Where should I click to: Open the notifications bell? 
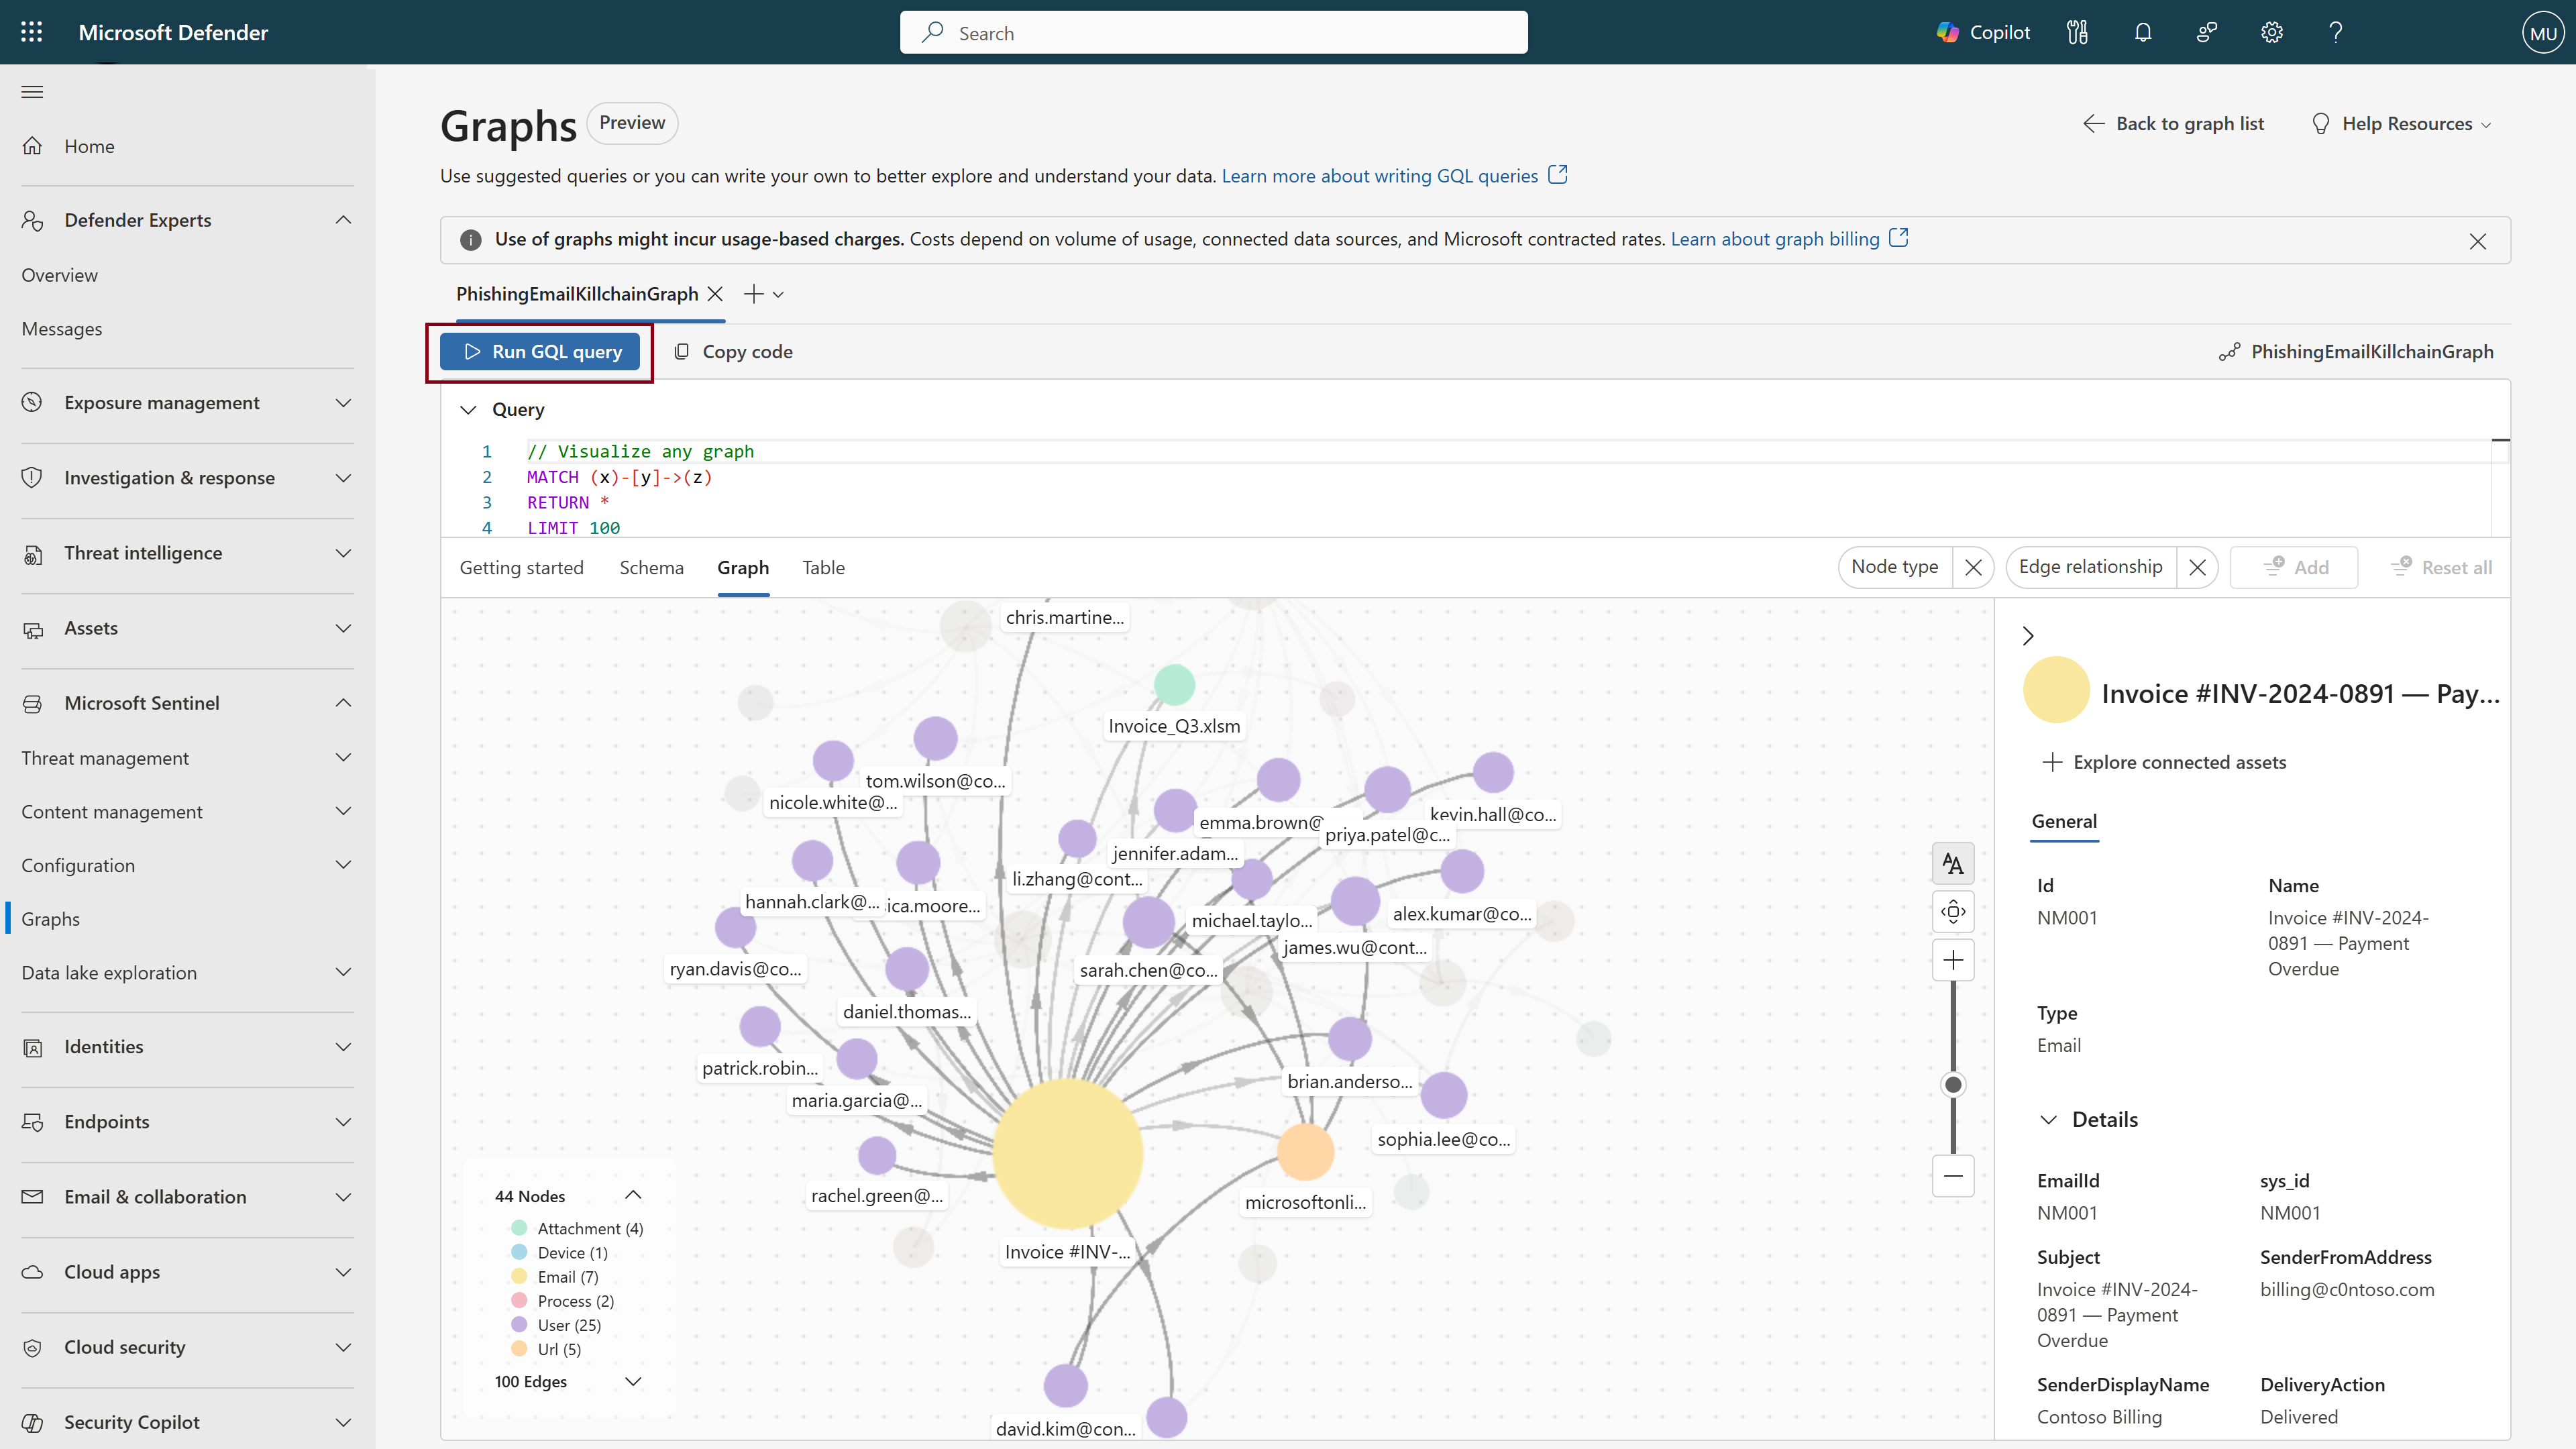pyautogui.click(x=2142, y=32)
